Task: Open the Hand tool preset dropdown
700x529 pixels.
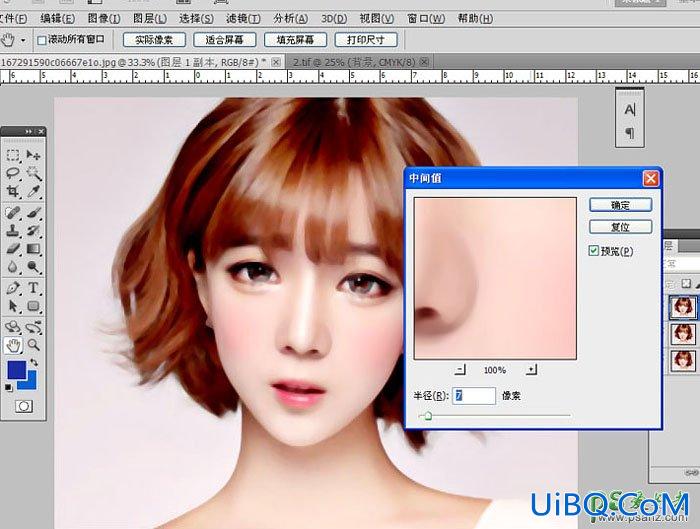Action: click(23, 40)
